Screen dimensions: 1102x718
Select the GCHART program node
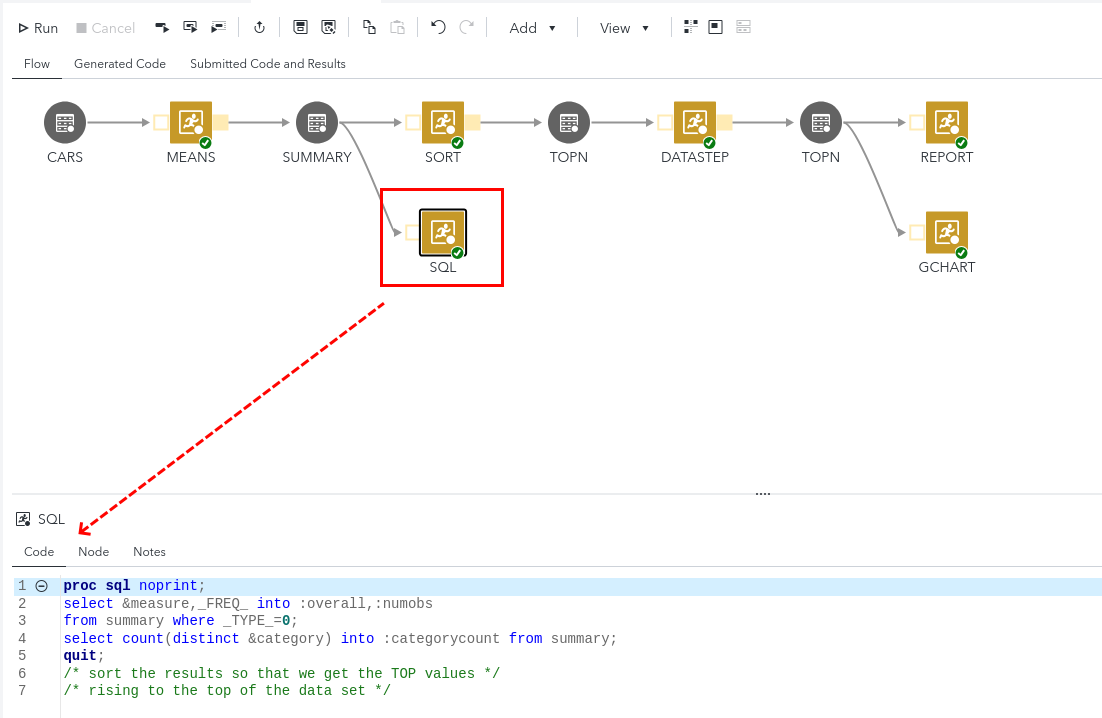pyautogui.click(x=946, y=232)
